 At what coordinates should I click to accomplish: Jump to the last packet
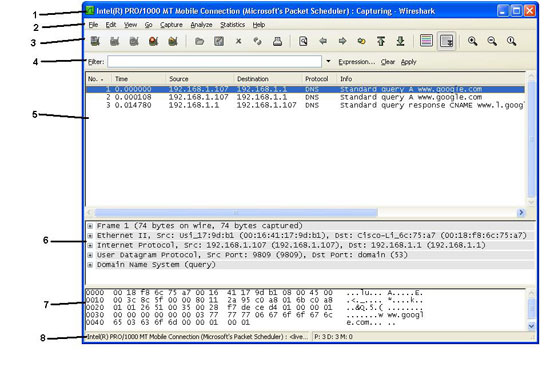(400, 41)
